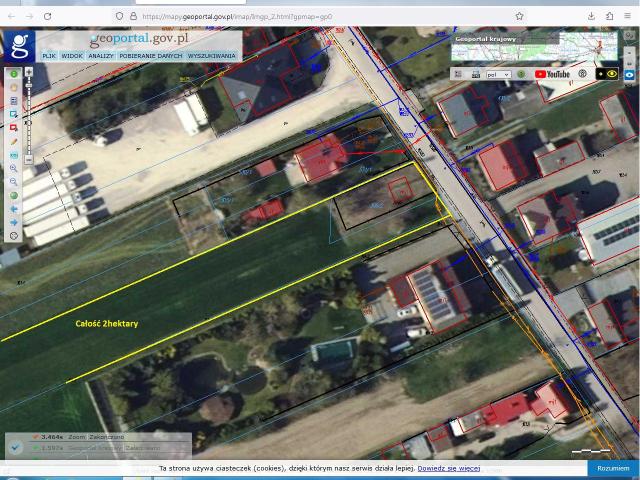This screenshot has height=480, width=640.
Task: Click plus on the zoom slider
Action: [28, 72]
